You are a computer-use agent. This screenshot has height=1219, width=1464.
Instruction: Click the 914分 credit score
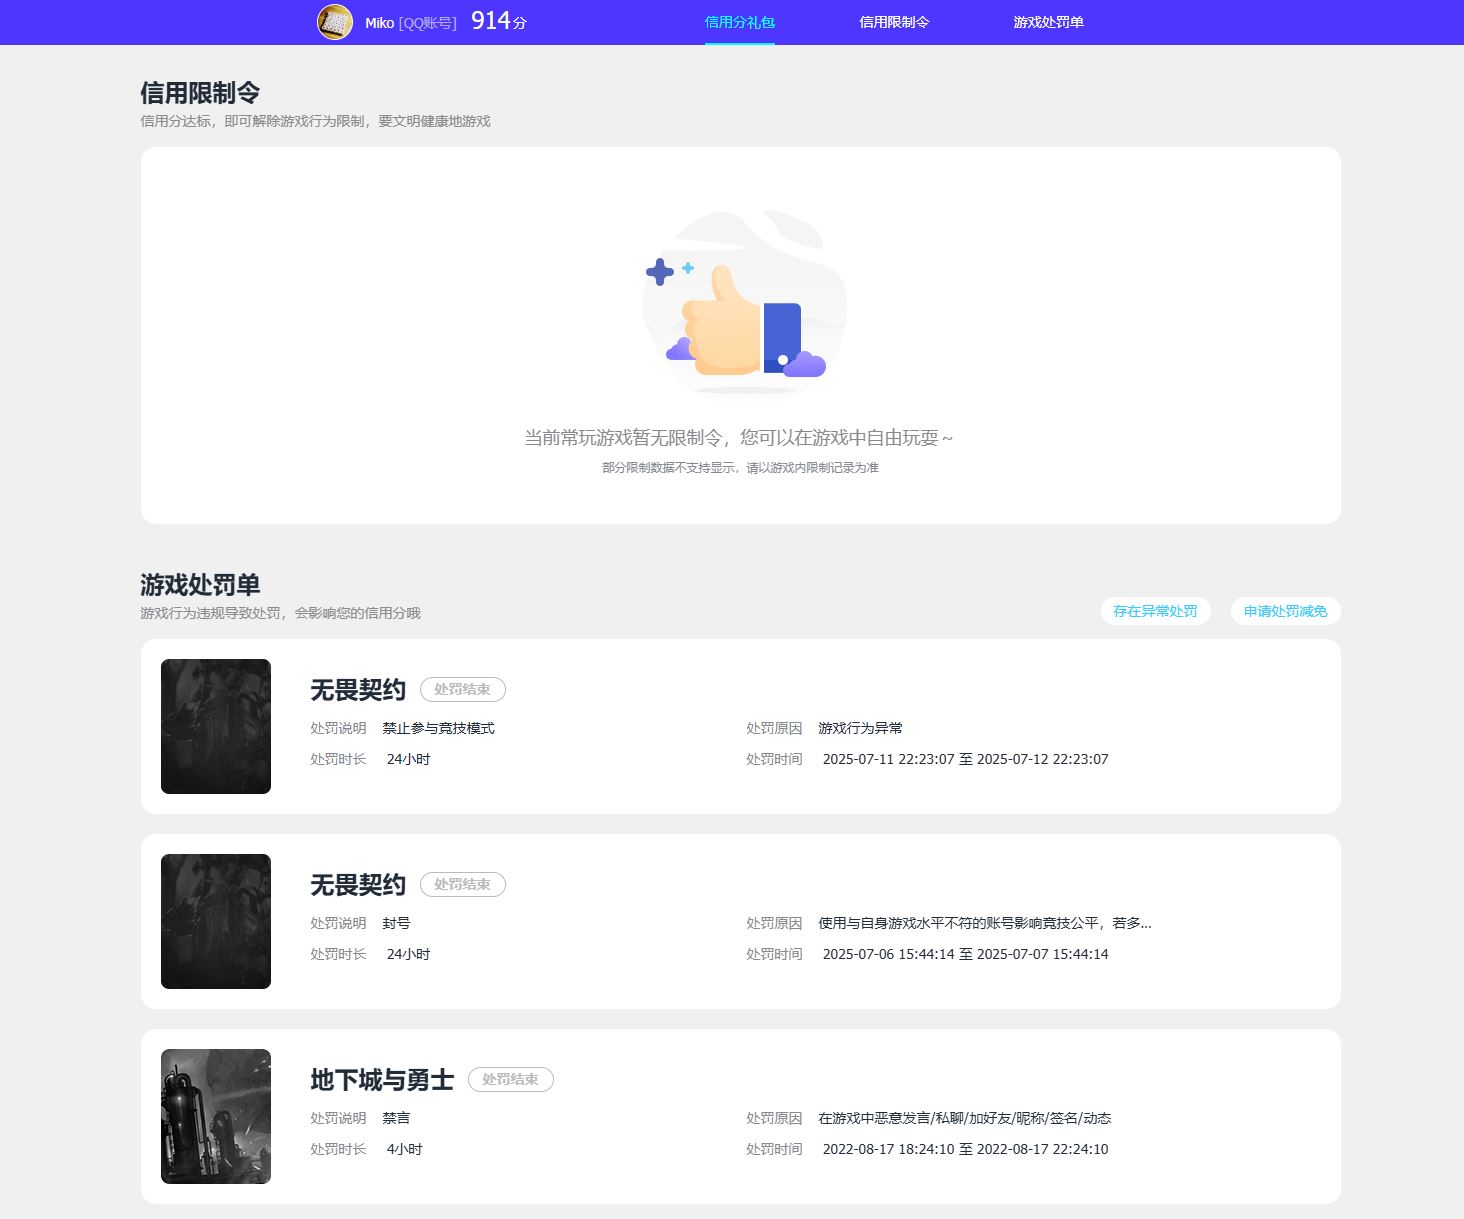pyautogui.click(x=498, y=21)
